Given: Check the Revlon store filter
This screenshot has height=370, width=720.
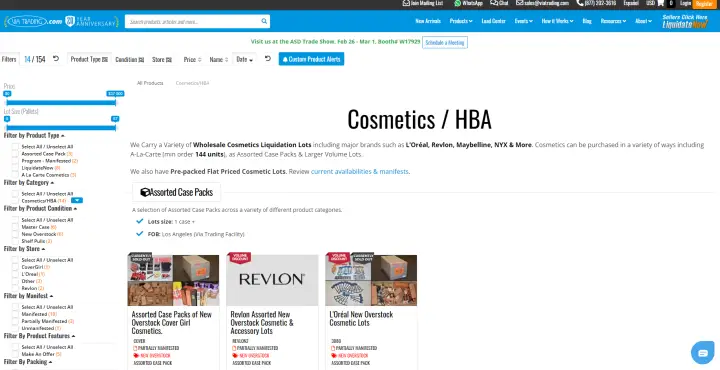Looking at the screenshot, I should point(16,288).
